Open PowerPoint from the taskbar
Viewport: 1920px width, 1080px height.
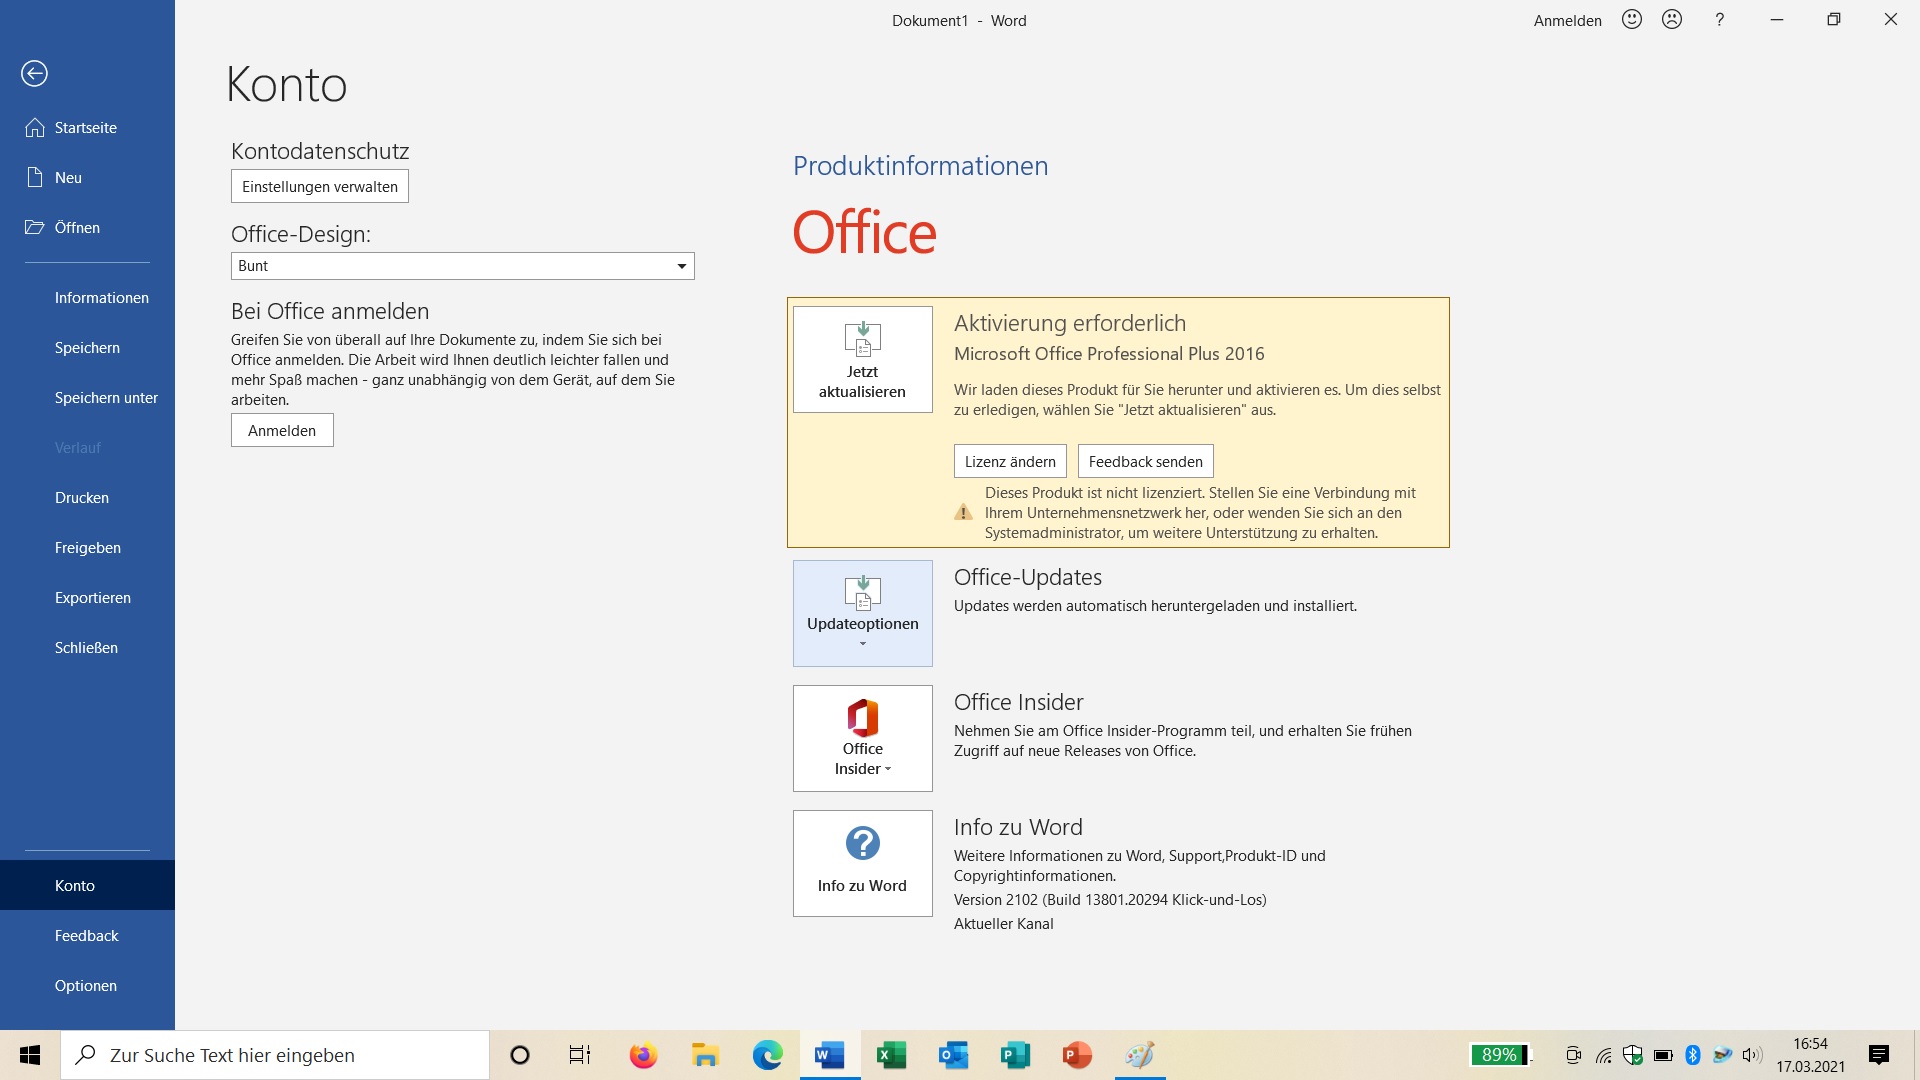click(1077, 1055)
